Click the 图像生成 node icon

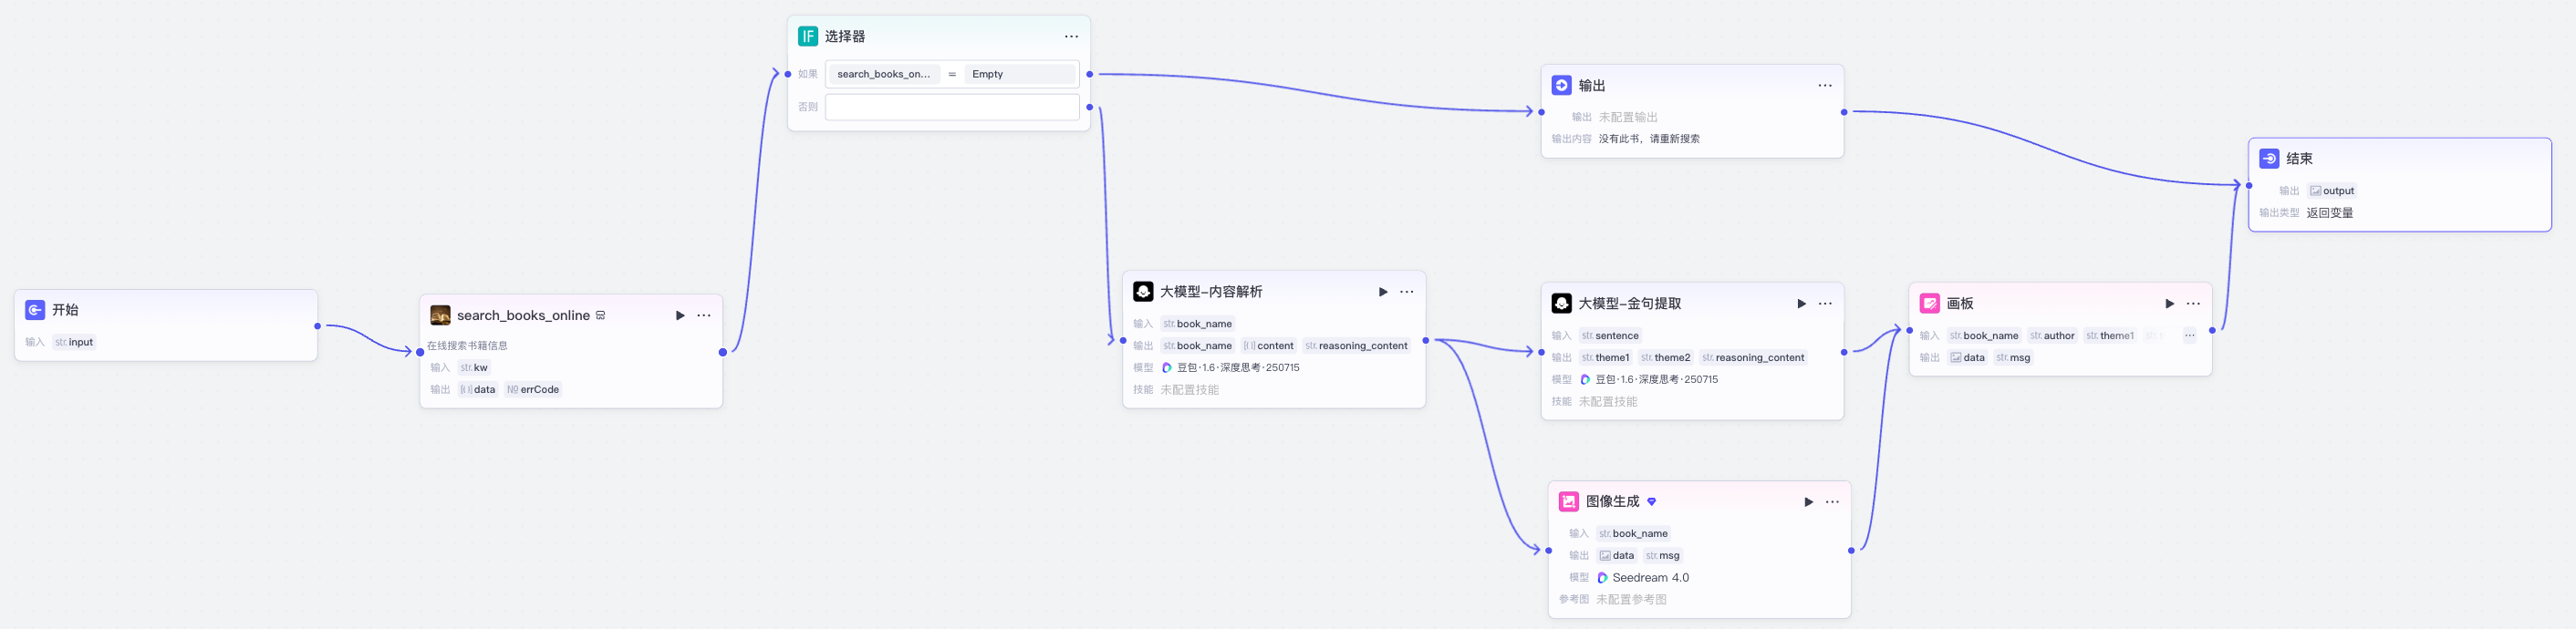click(1569, 502)
